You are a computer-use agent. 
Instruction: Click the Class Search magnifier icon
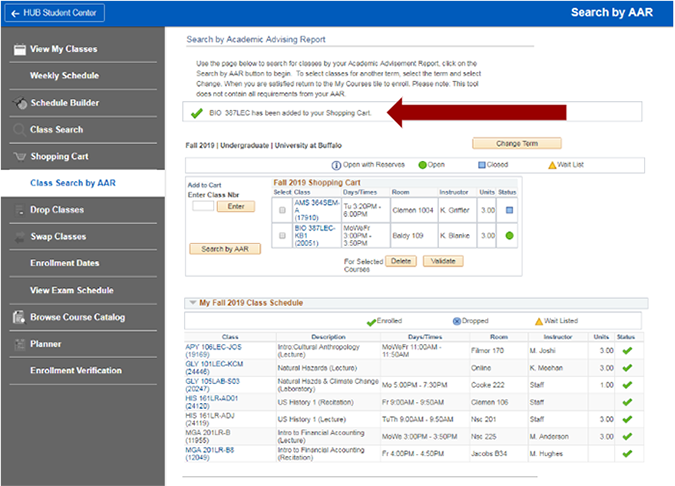(19, 130)
